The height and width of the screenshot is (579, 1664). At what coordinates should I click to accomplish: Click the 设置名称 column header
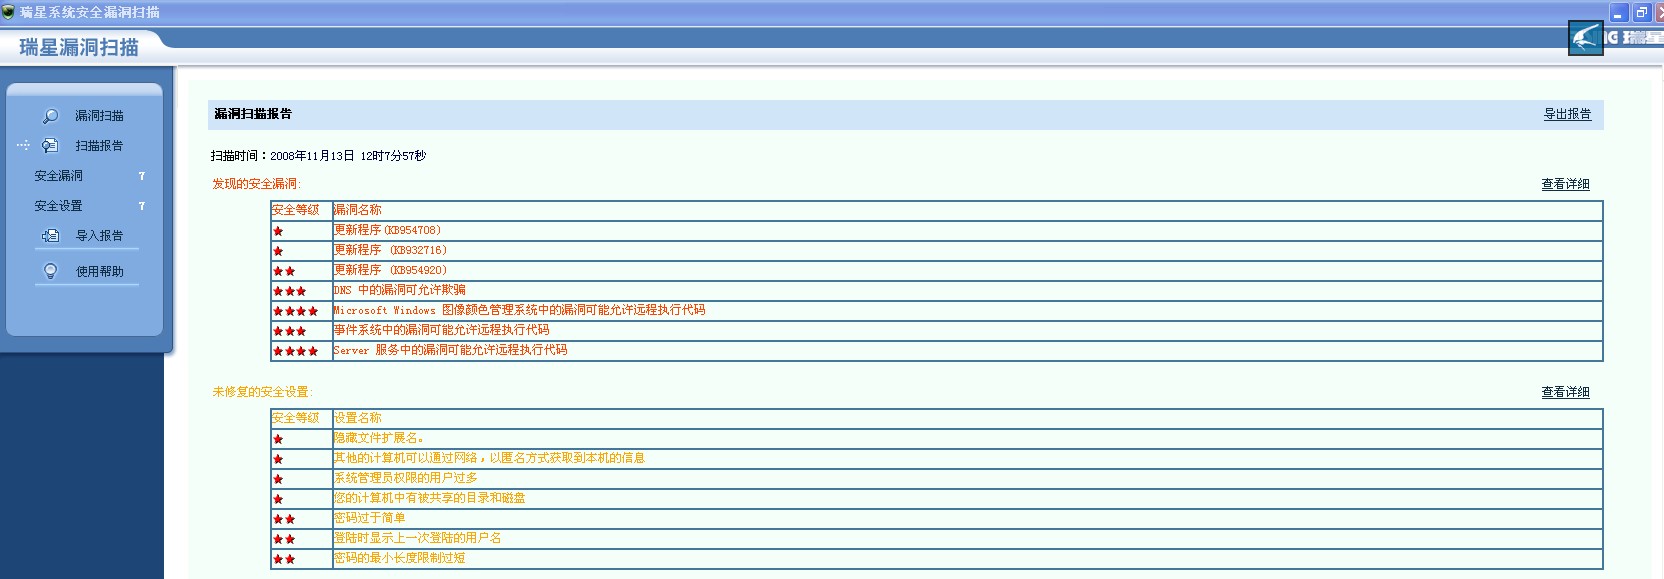pyautogui.click(x=357, y=418)
